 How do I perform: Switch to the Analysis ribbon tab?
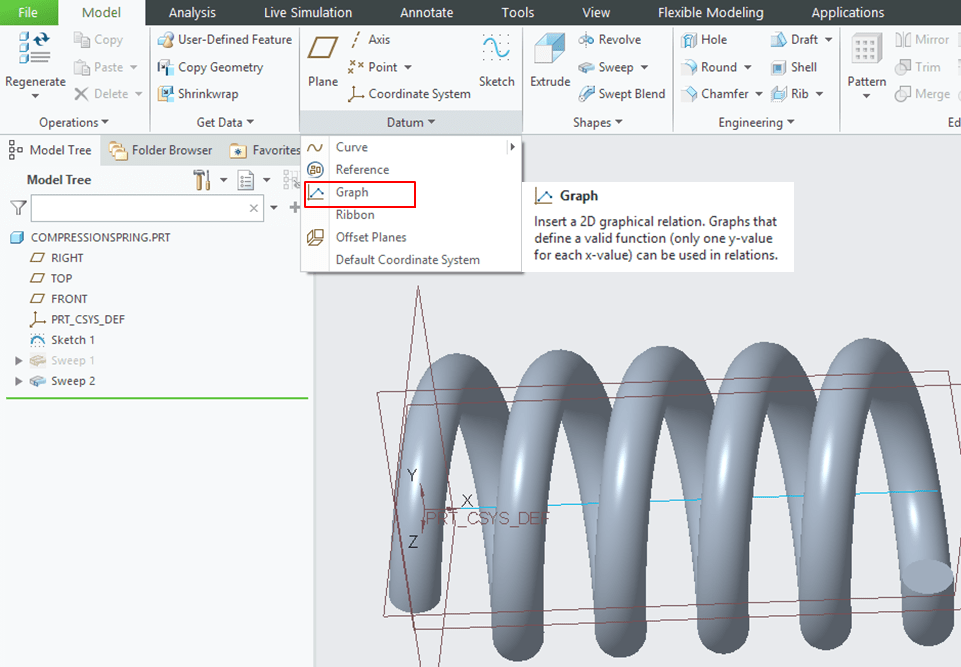(x=192, y=13)
